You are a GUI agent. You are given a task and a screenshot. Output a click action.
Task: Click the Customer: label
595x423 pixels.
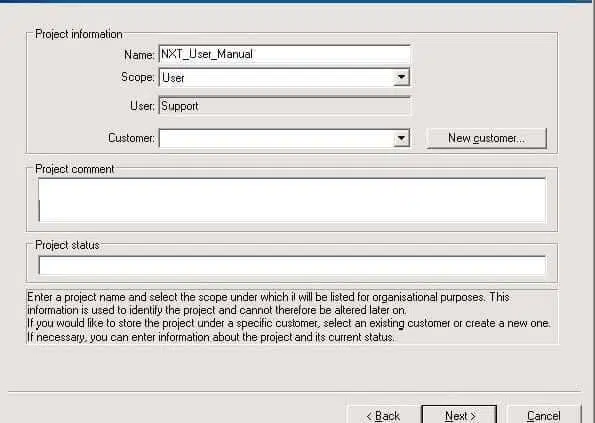pos(131,138)
